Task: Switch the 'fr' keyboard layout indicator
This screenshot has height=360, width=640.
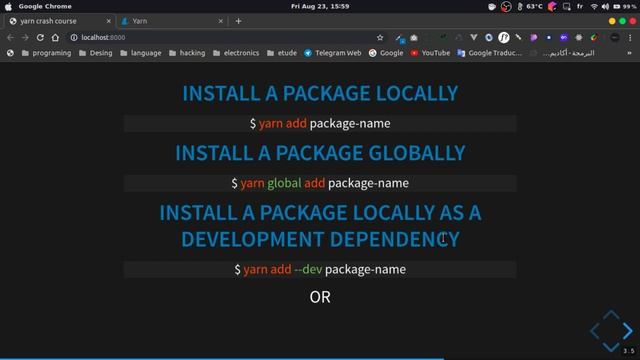Action: [580, 7]
